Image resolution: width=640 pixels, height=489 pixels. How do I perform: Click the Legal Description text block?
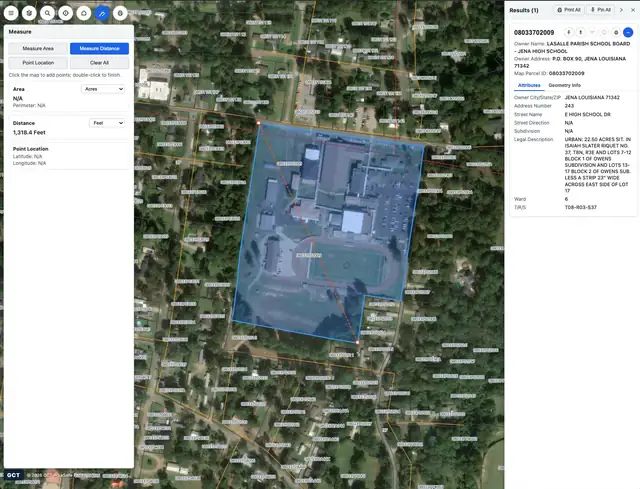click(x=598, y=165)
